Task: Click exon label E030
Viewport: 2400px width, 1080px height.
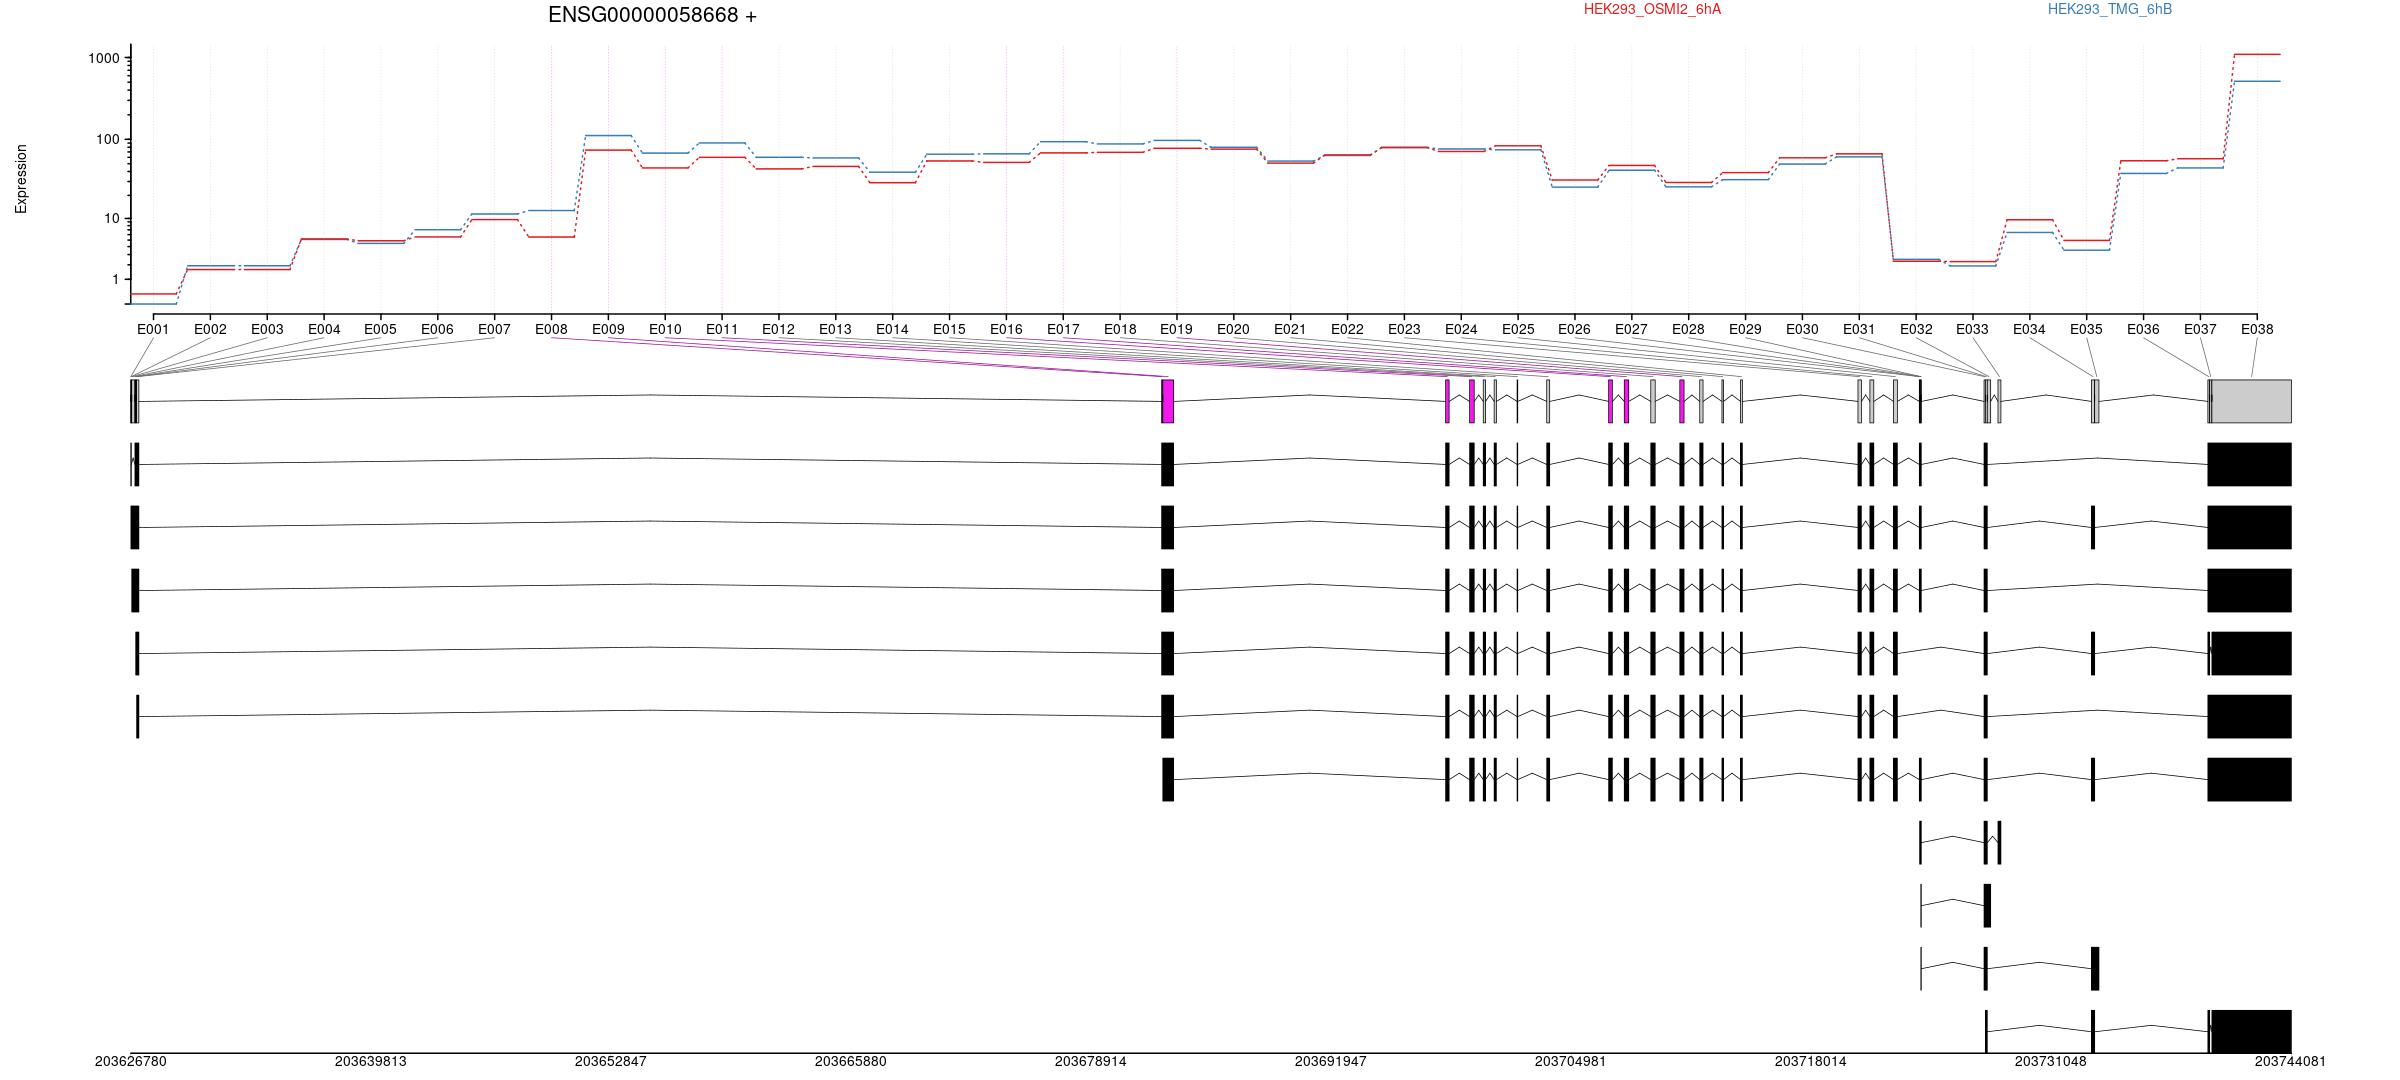Action: pos(1802,329)
